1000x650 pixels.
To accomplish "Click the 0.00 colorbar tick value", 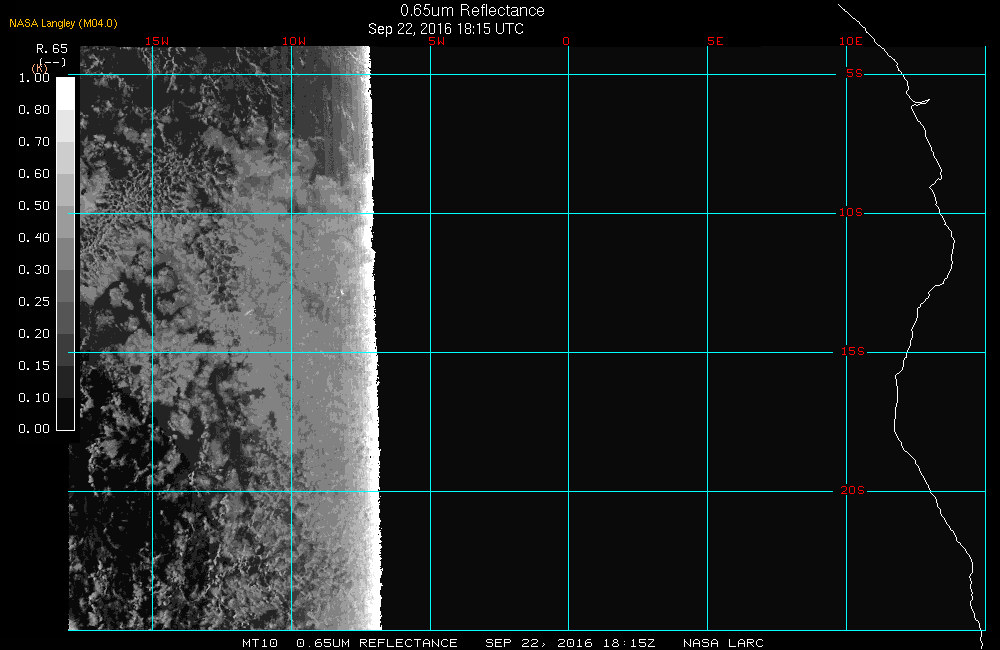I will (34, 429).
